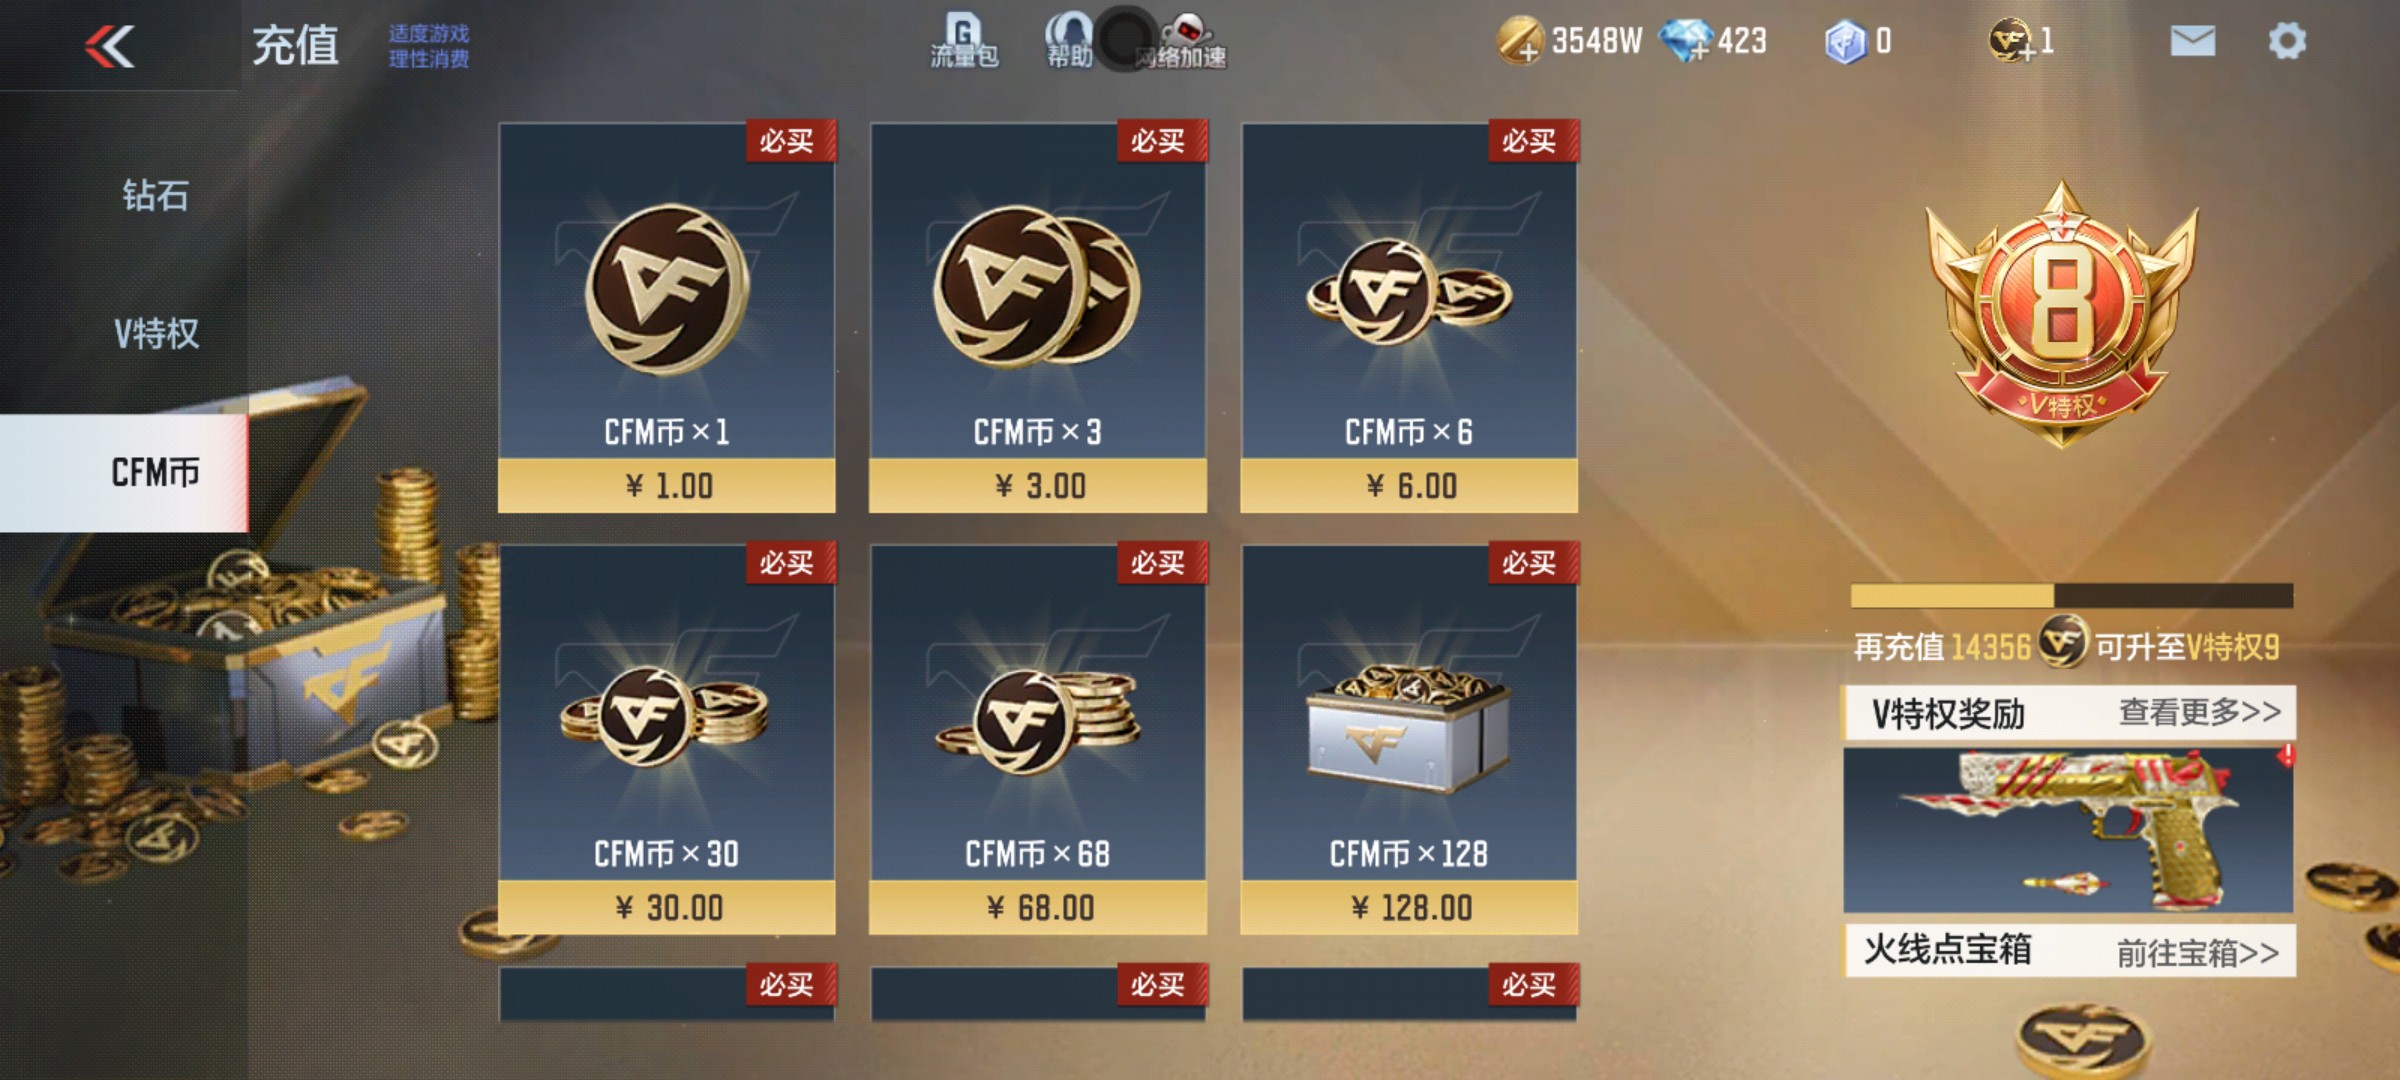Open the 流量包 data pack icon
Viewport: 2400px width, 1080px height.
[963, 42]
